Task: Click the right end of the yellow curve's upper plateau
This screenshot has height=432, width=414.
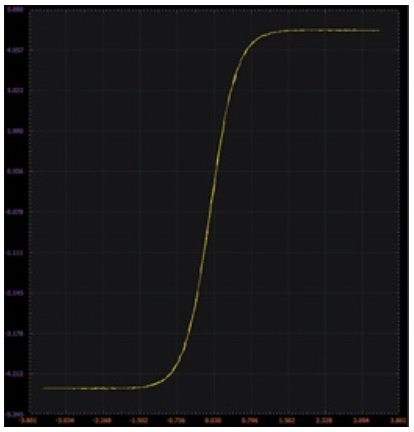Action: coord(379,31)
